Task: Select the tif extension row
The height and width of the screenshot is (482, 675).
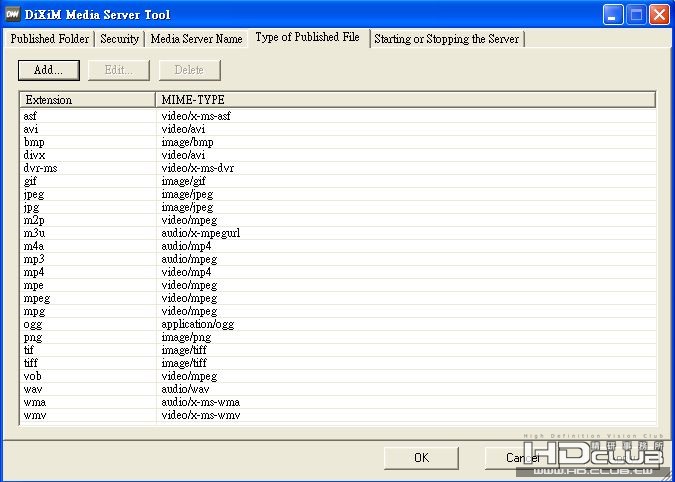Action: pyautogui.click(x=338, y=350)
